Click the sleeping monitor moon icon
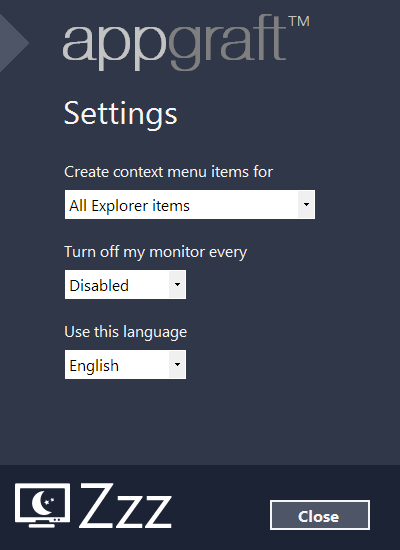400x550 pixels. 42,505
